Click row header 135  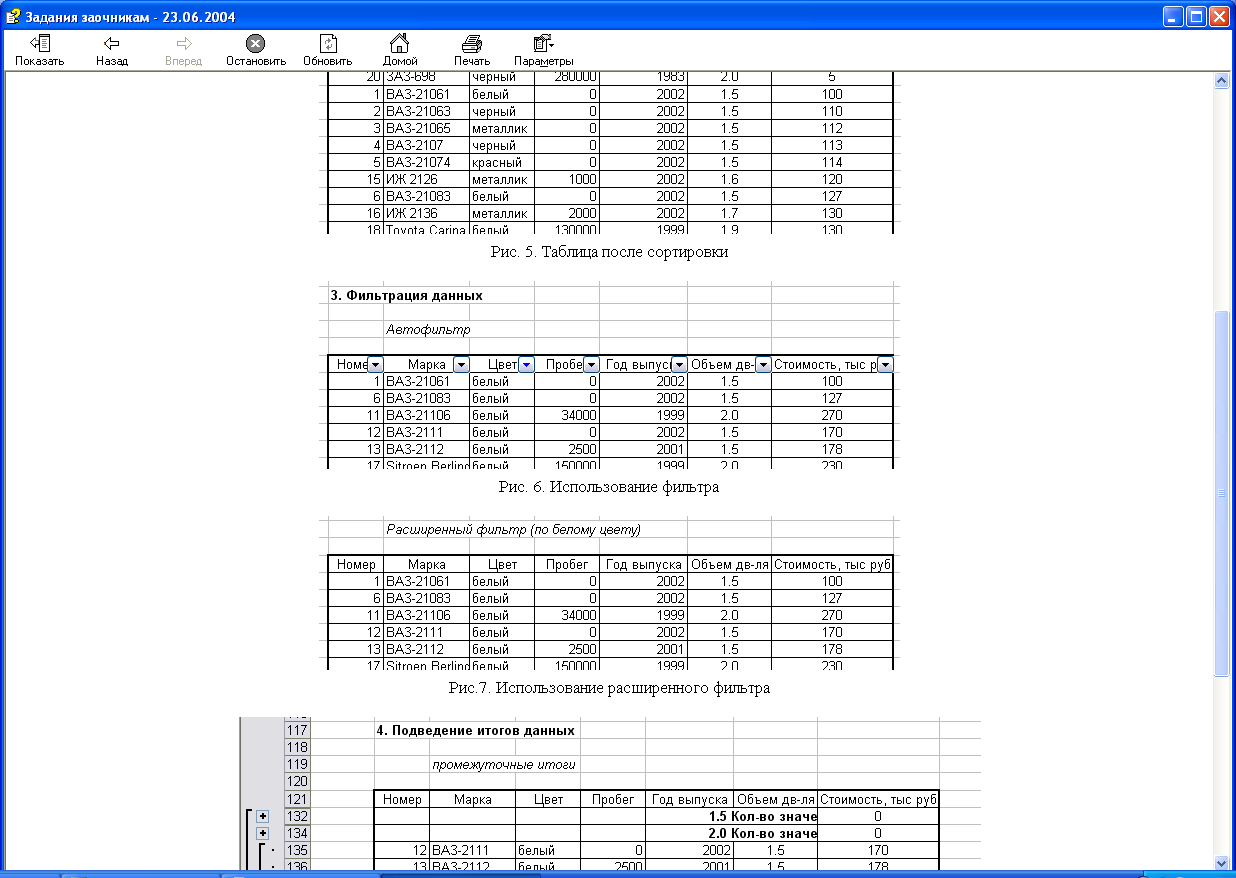tap(298, 850)
